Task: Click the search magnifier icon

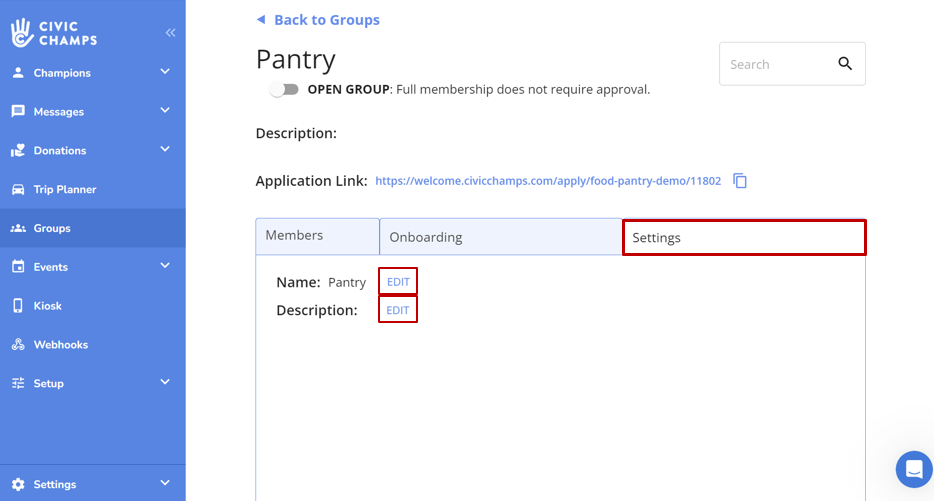Action: click(845, 64)
